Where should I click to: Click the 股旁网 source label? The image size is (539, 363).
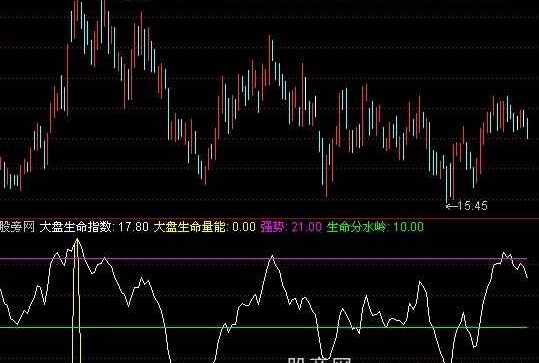point(17,227)
